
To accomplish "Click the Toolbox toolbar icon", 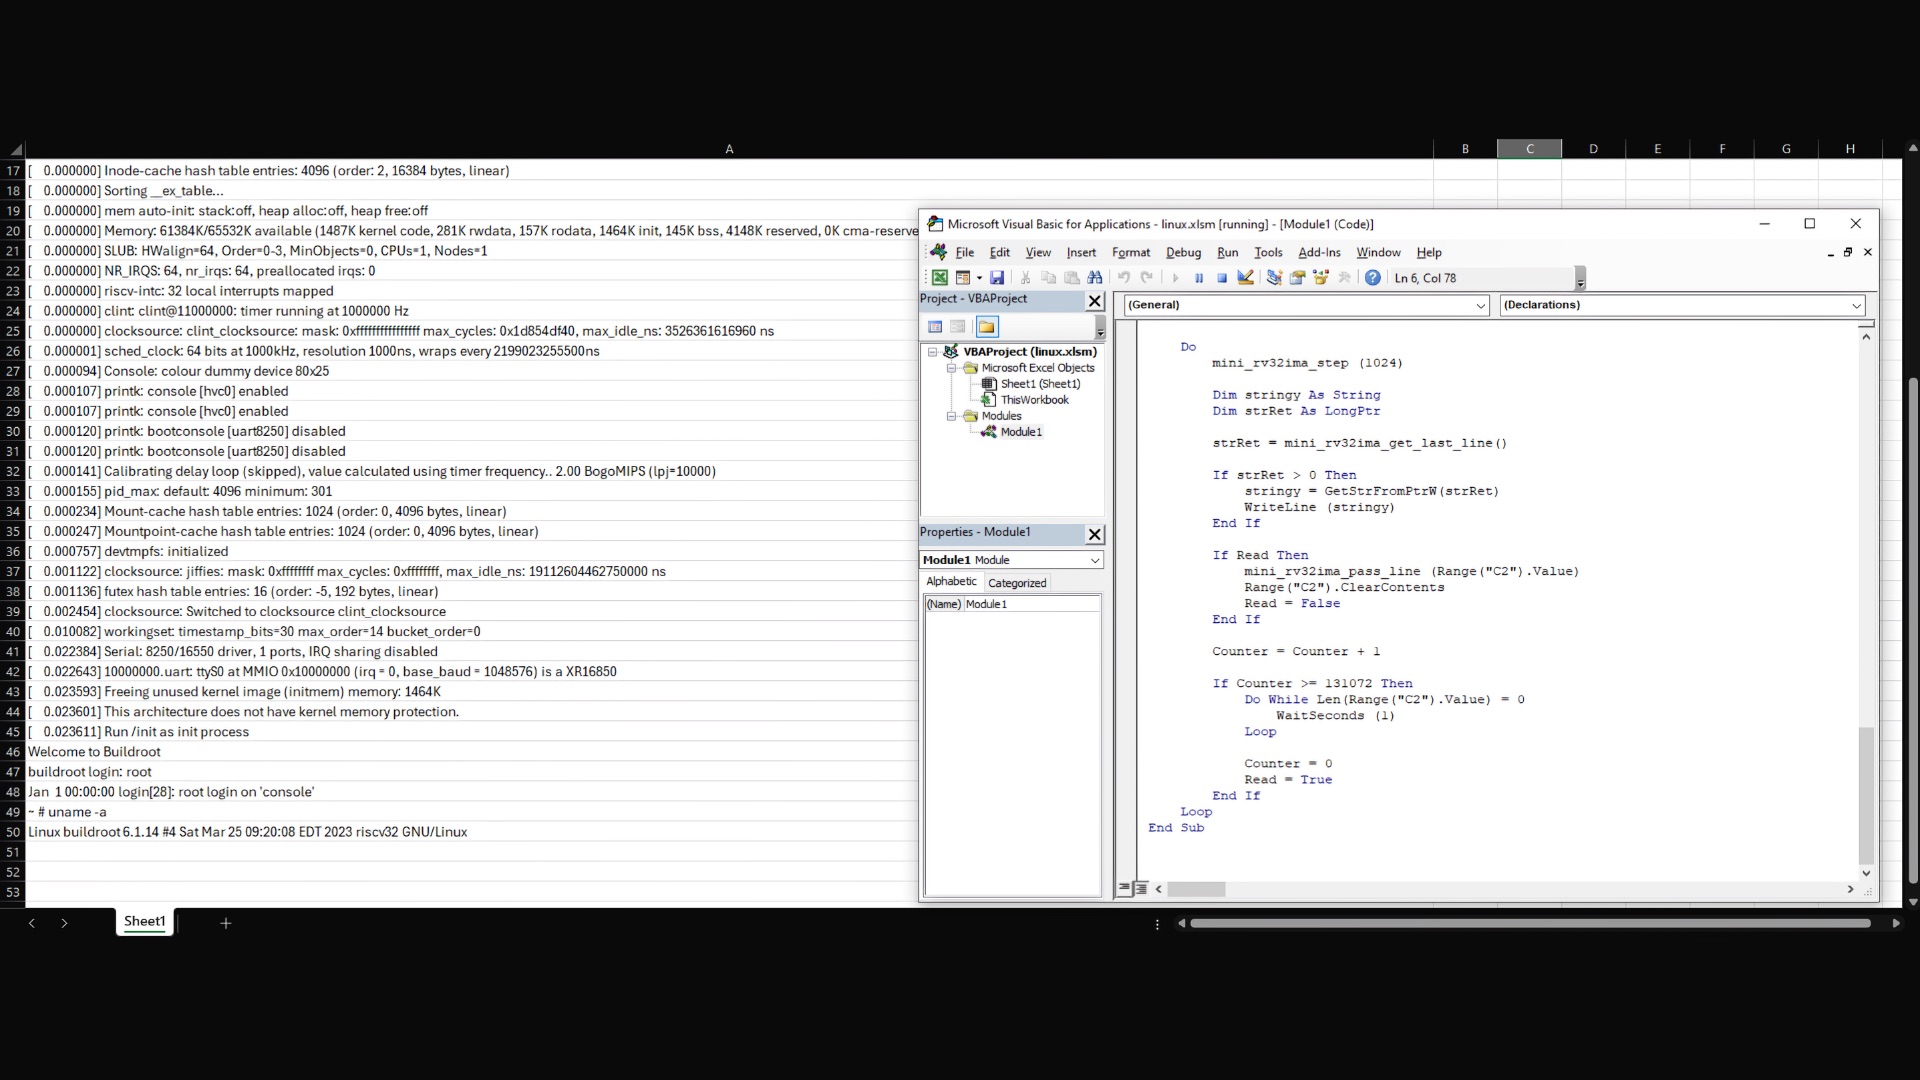I will [x=1344, y=278].
